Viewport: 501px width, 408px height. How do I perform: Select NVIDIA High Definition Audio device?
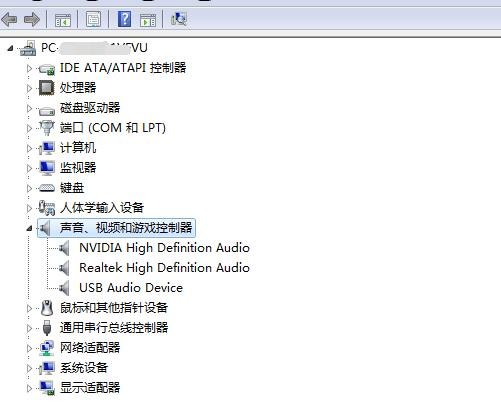coord(164,248)
